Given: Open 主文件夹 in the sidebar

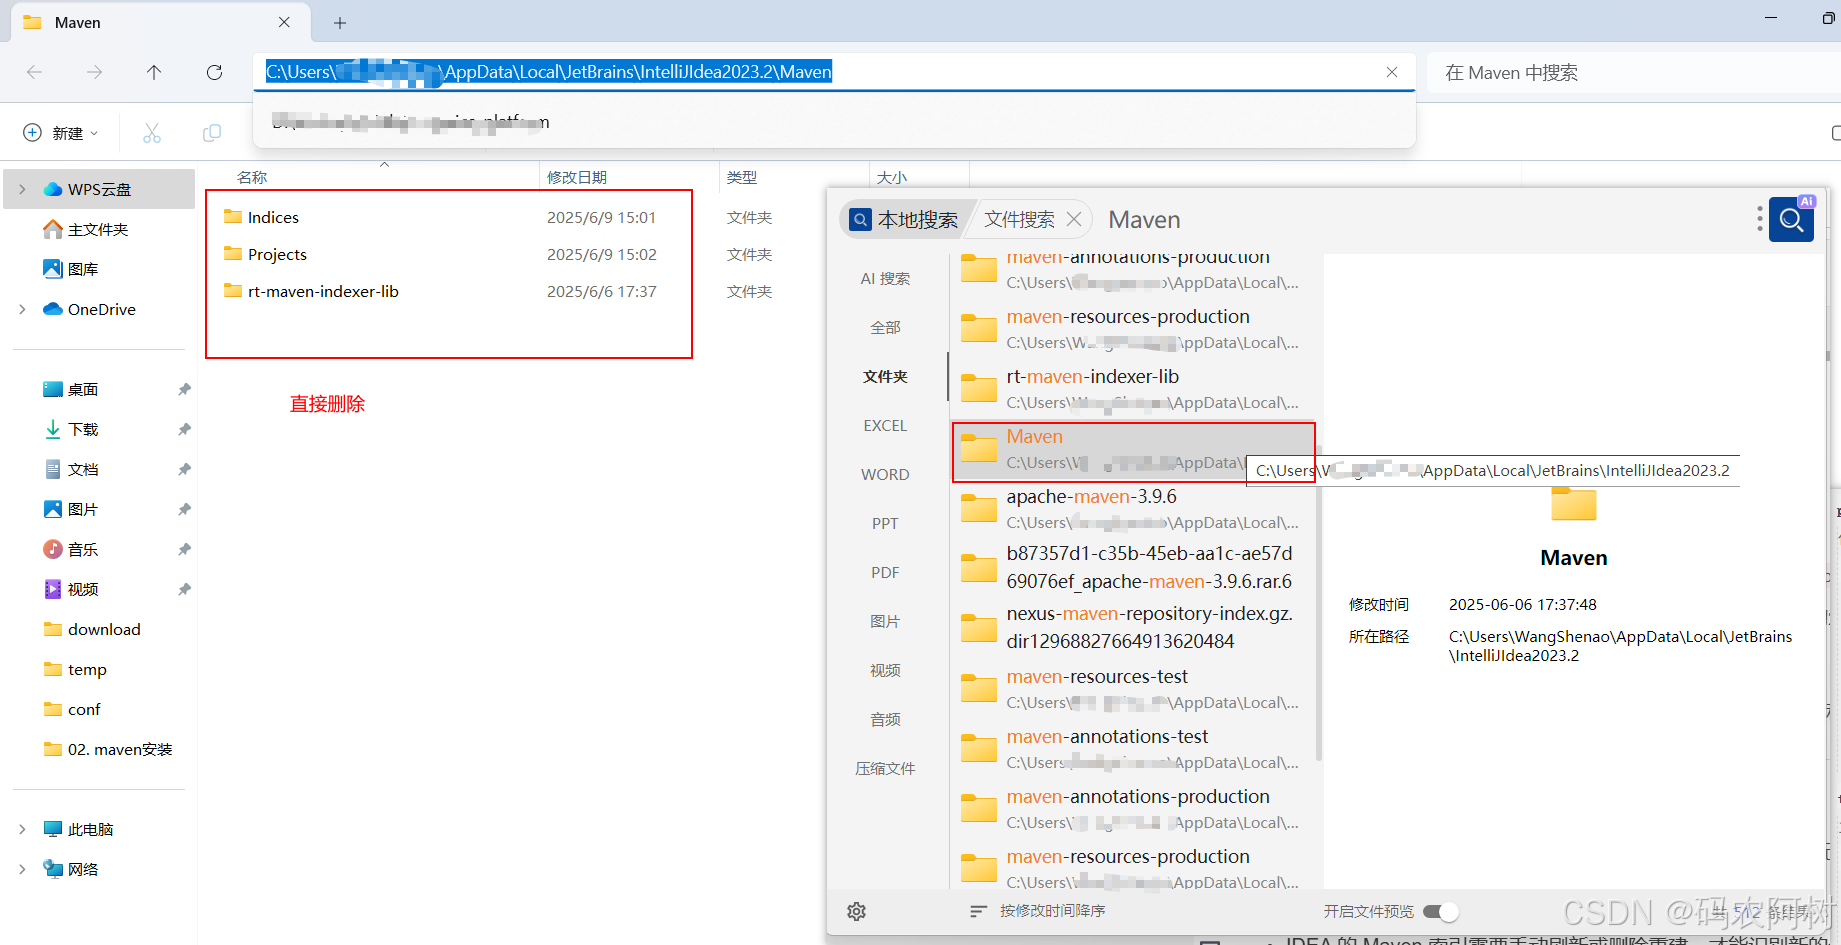Looking at the screenshot, I should pos(98,229).
